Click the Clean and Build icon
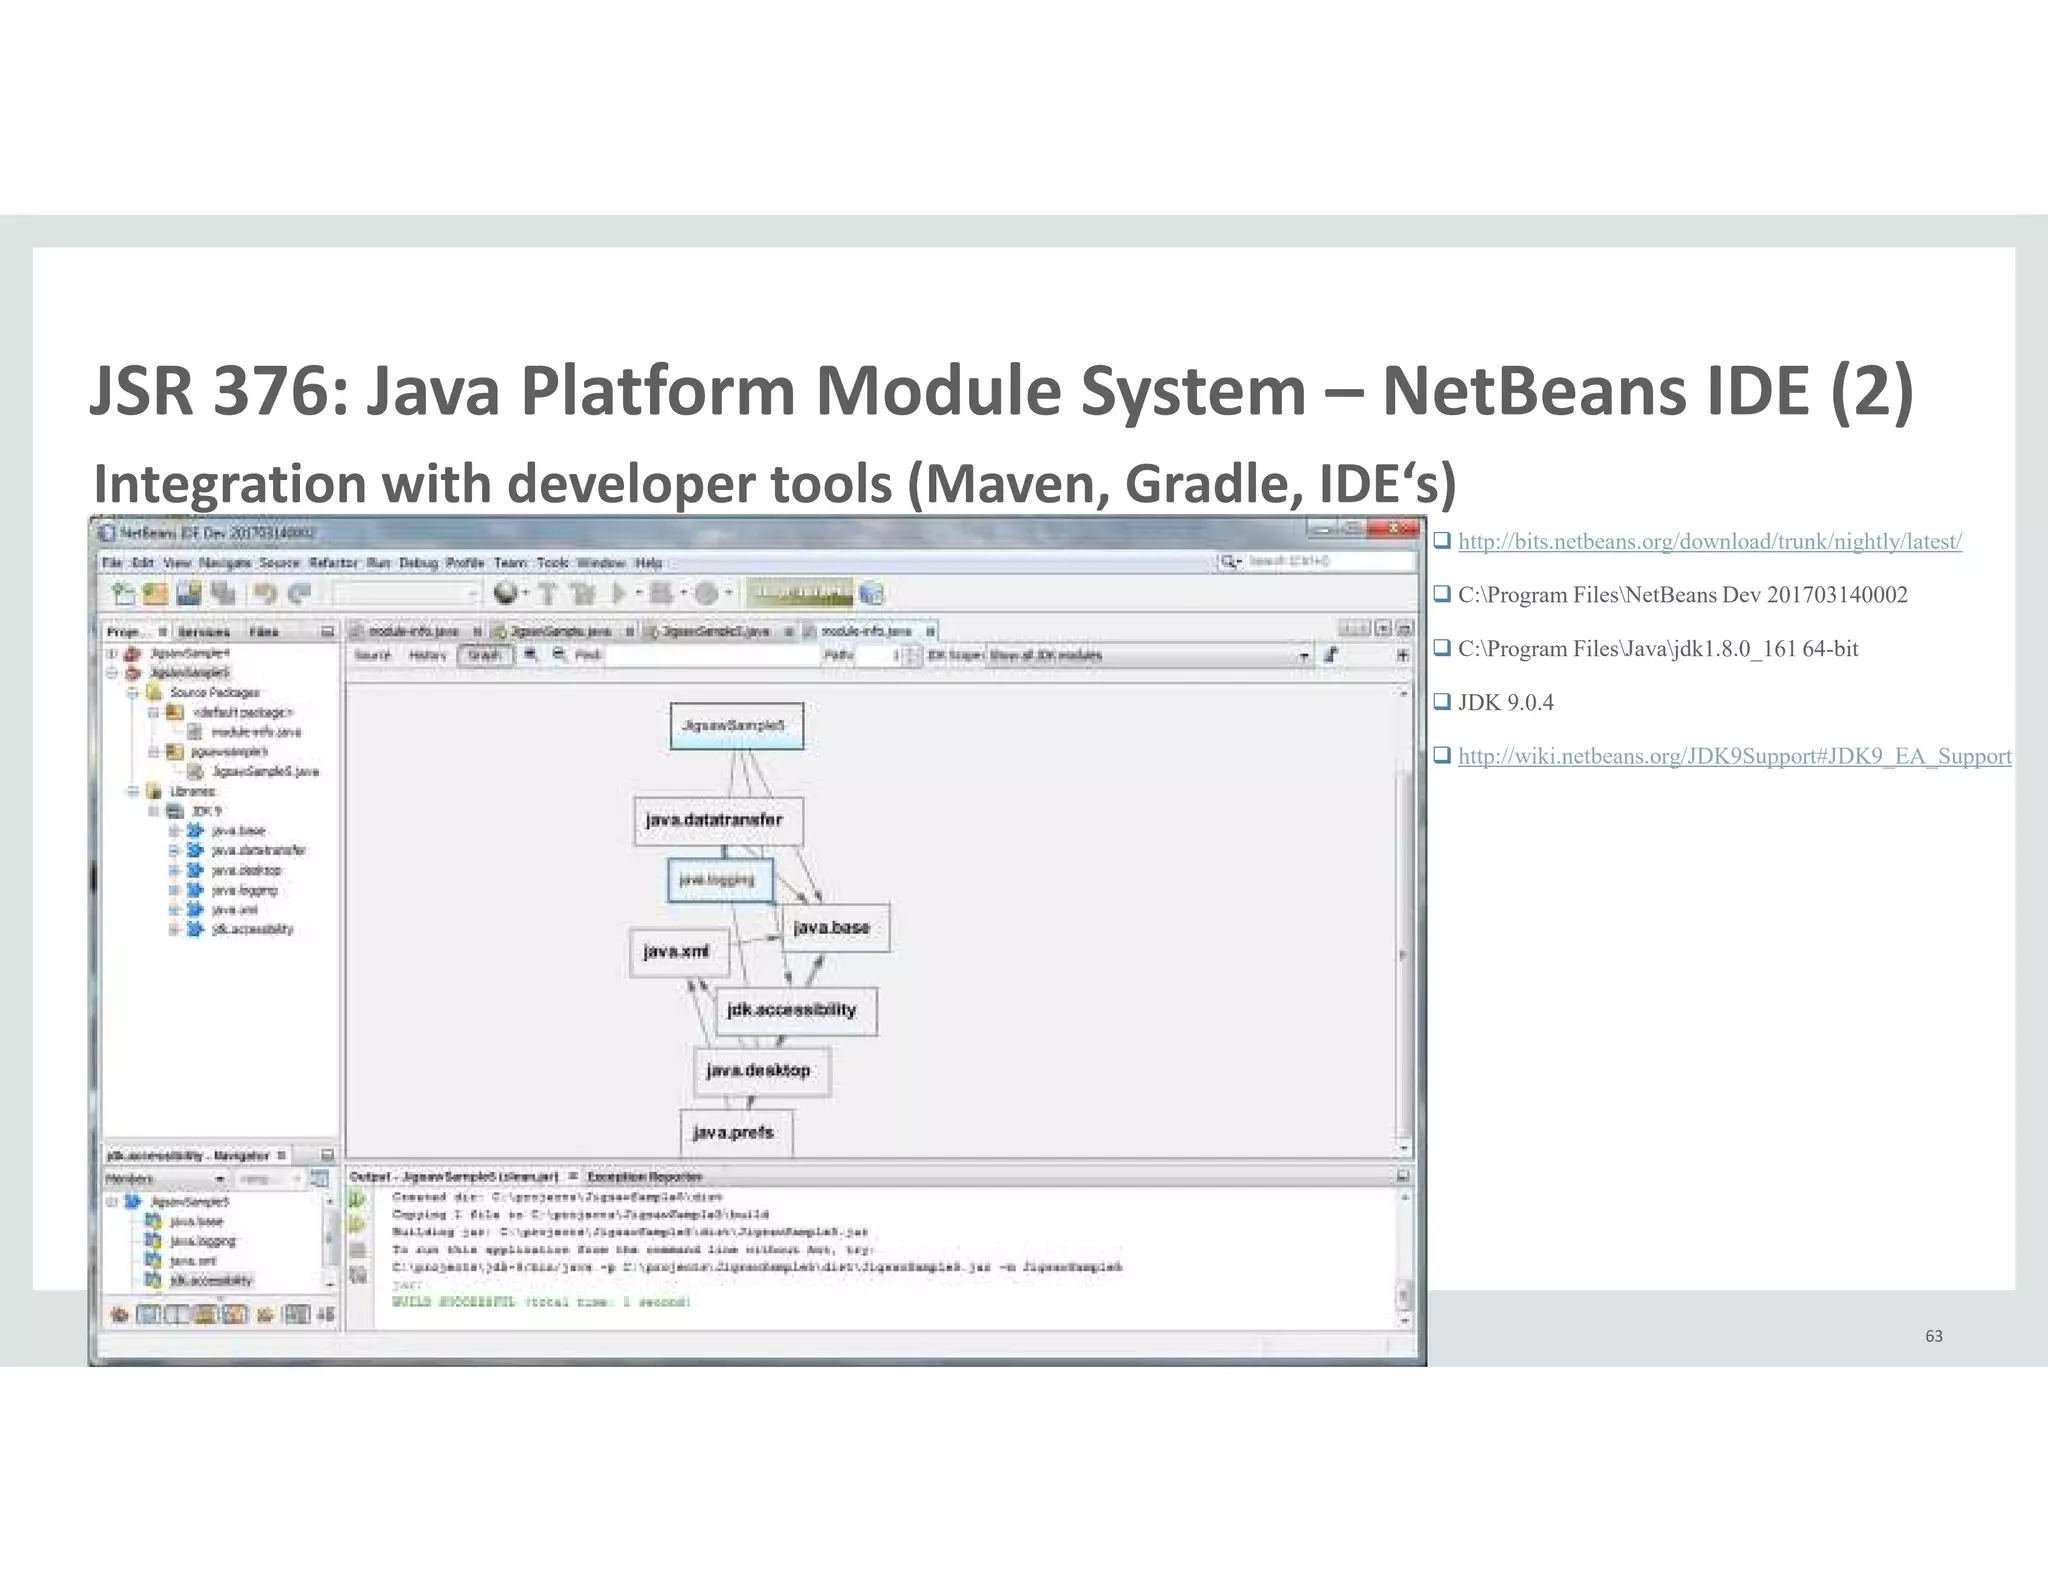This screenshot has width=2048, height=1582. 582,594
